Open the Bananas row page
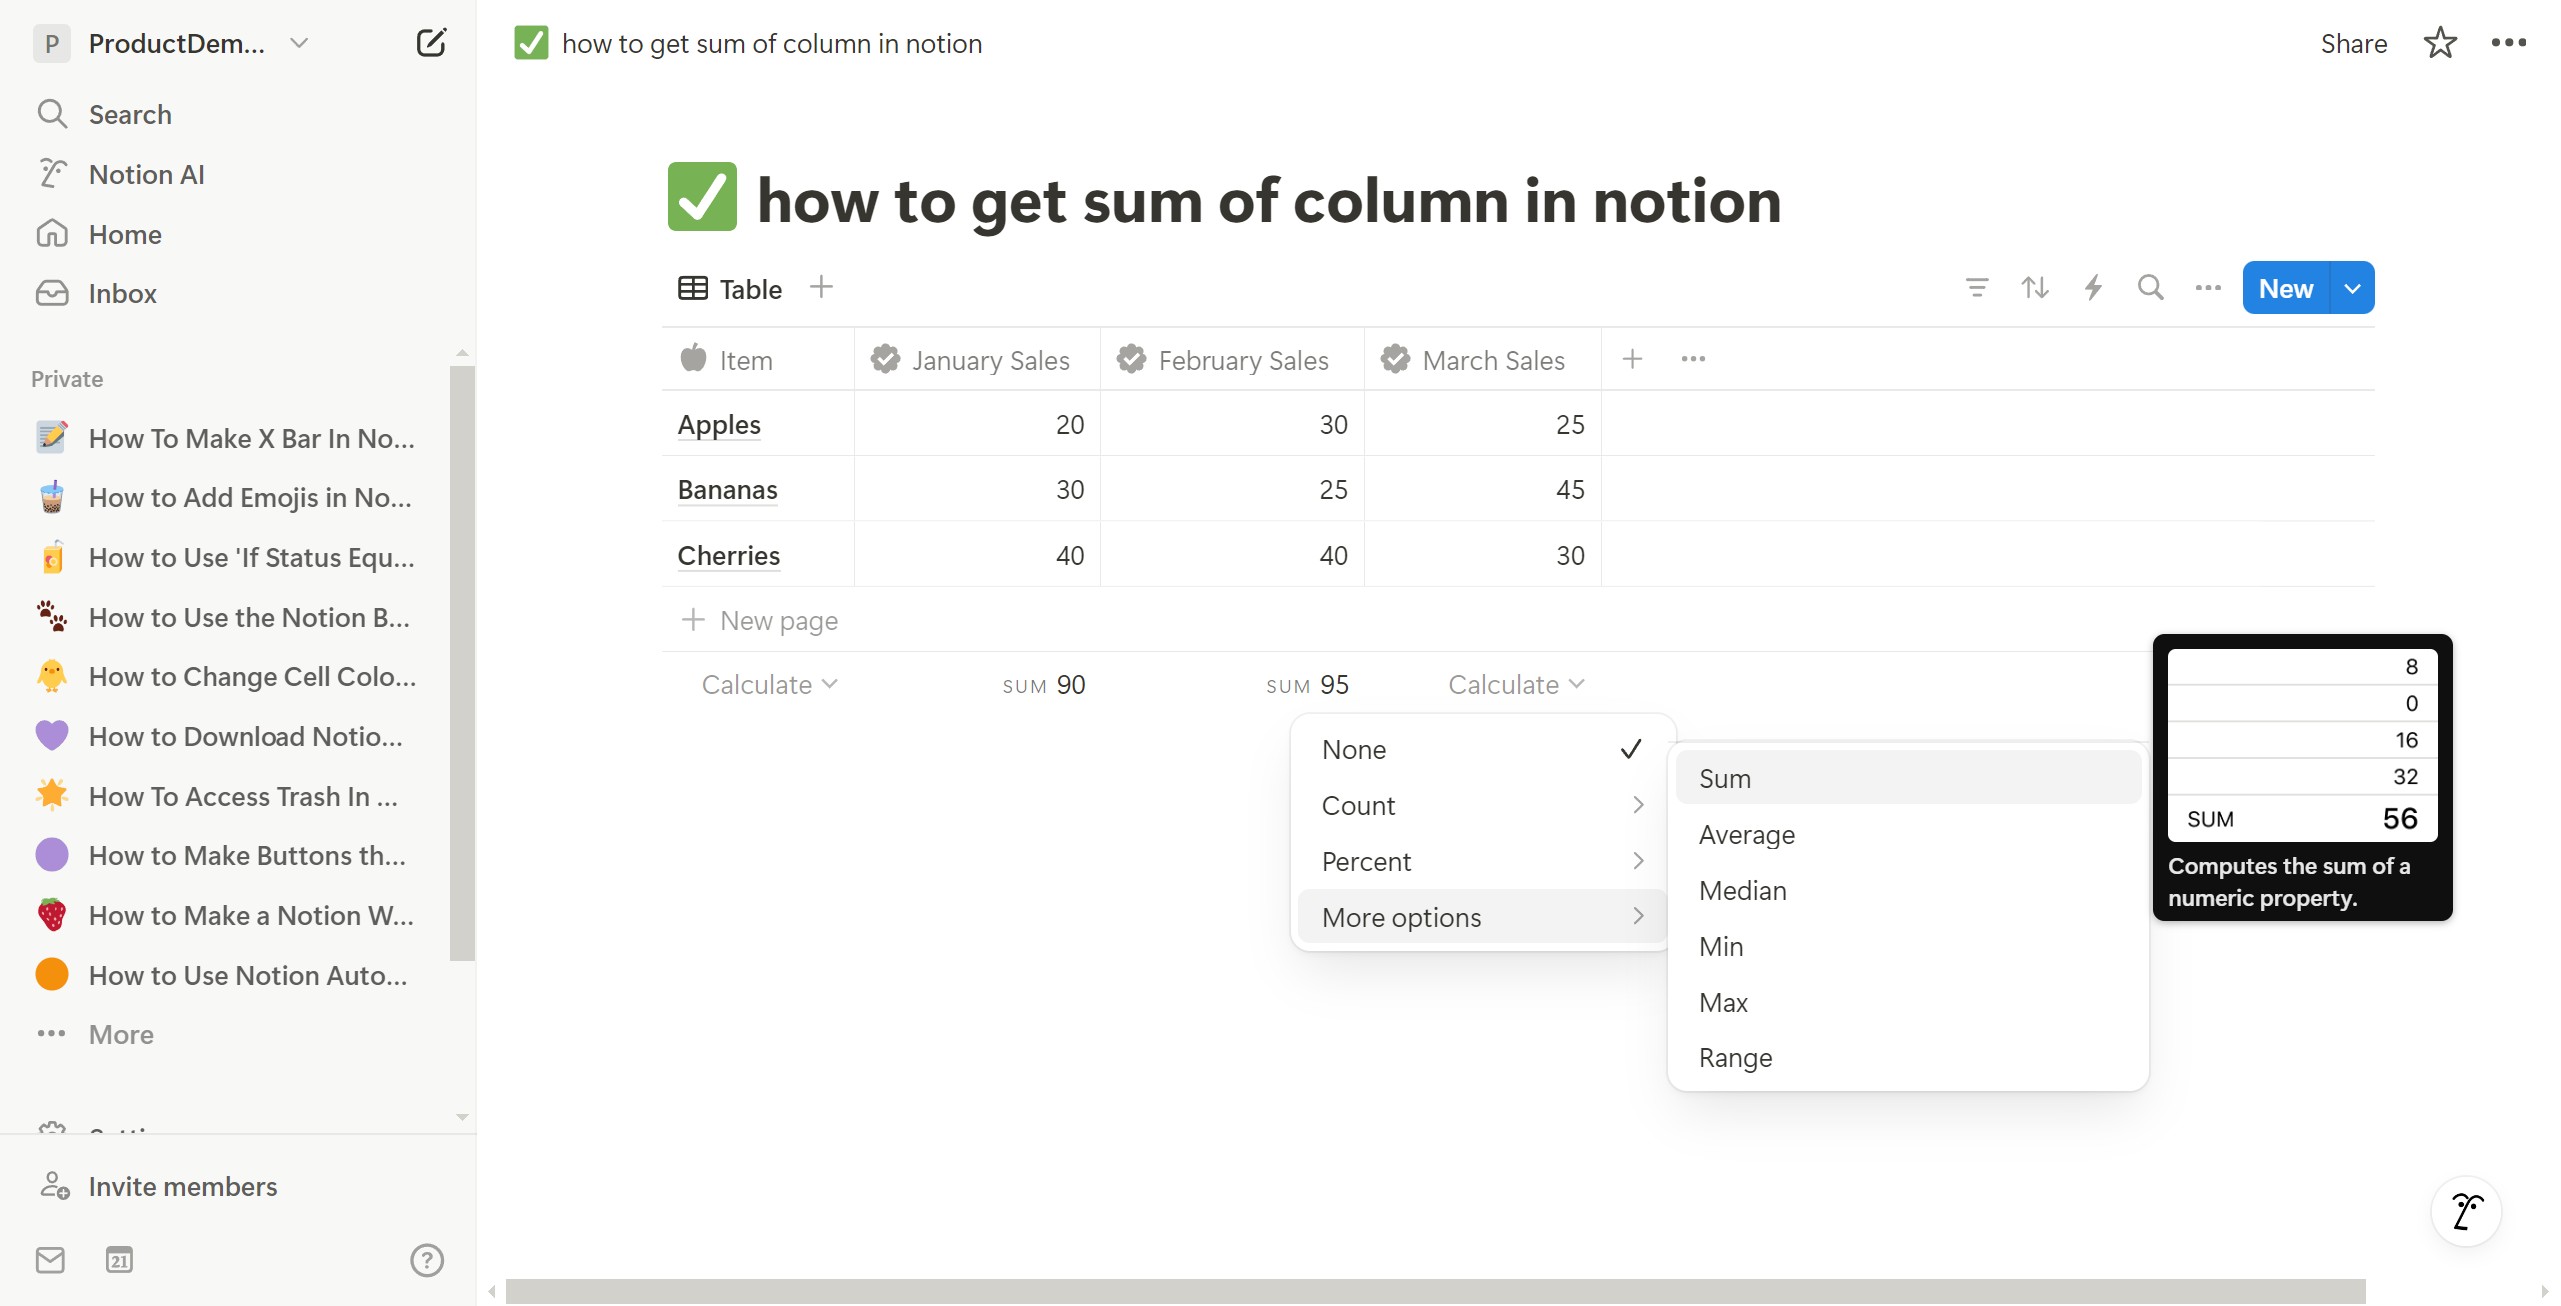Screen dimensions: 2561x1306 pyautogui.click(x=727, y=489)
